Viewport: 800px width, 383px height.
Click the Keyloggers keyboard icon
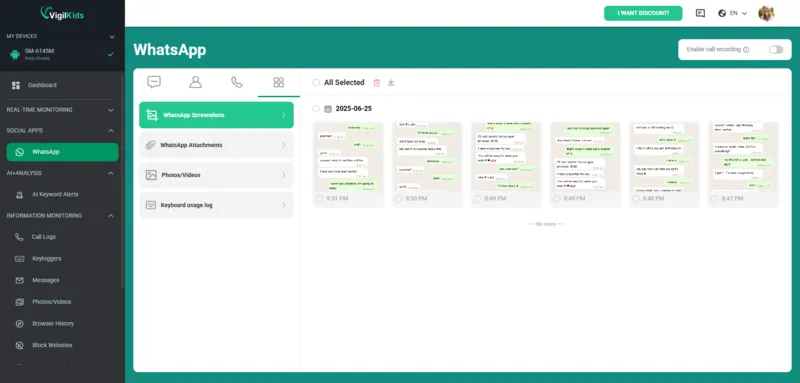pyautogui.click(x=19, y=259)
